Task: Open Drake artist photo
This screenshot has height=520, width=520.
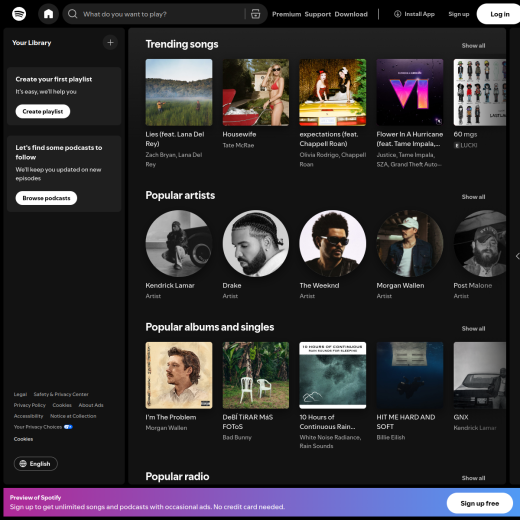Action: coord(256,243)
